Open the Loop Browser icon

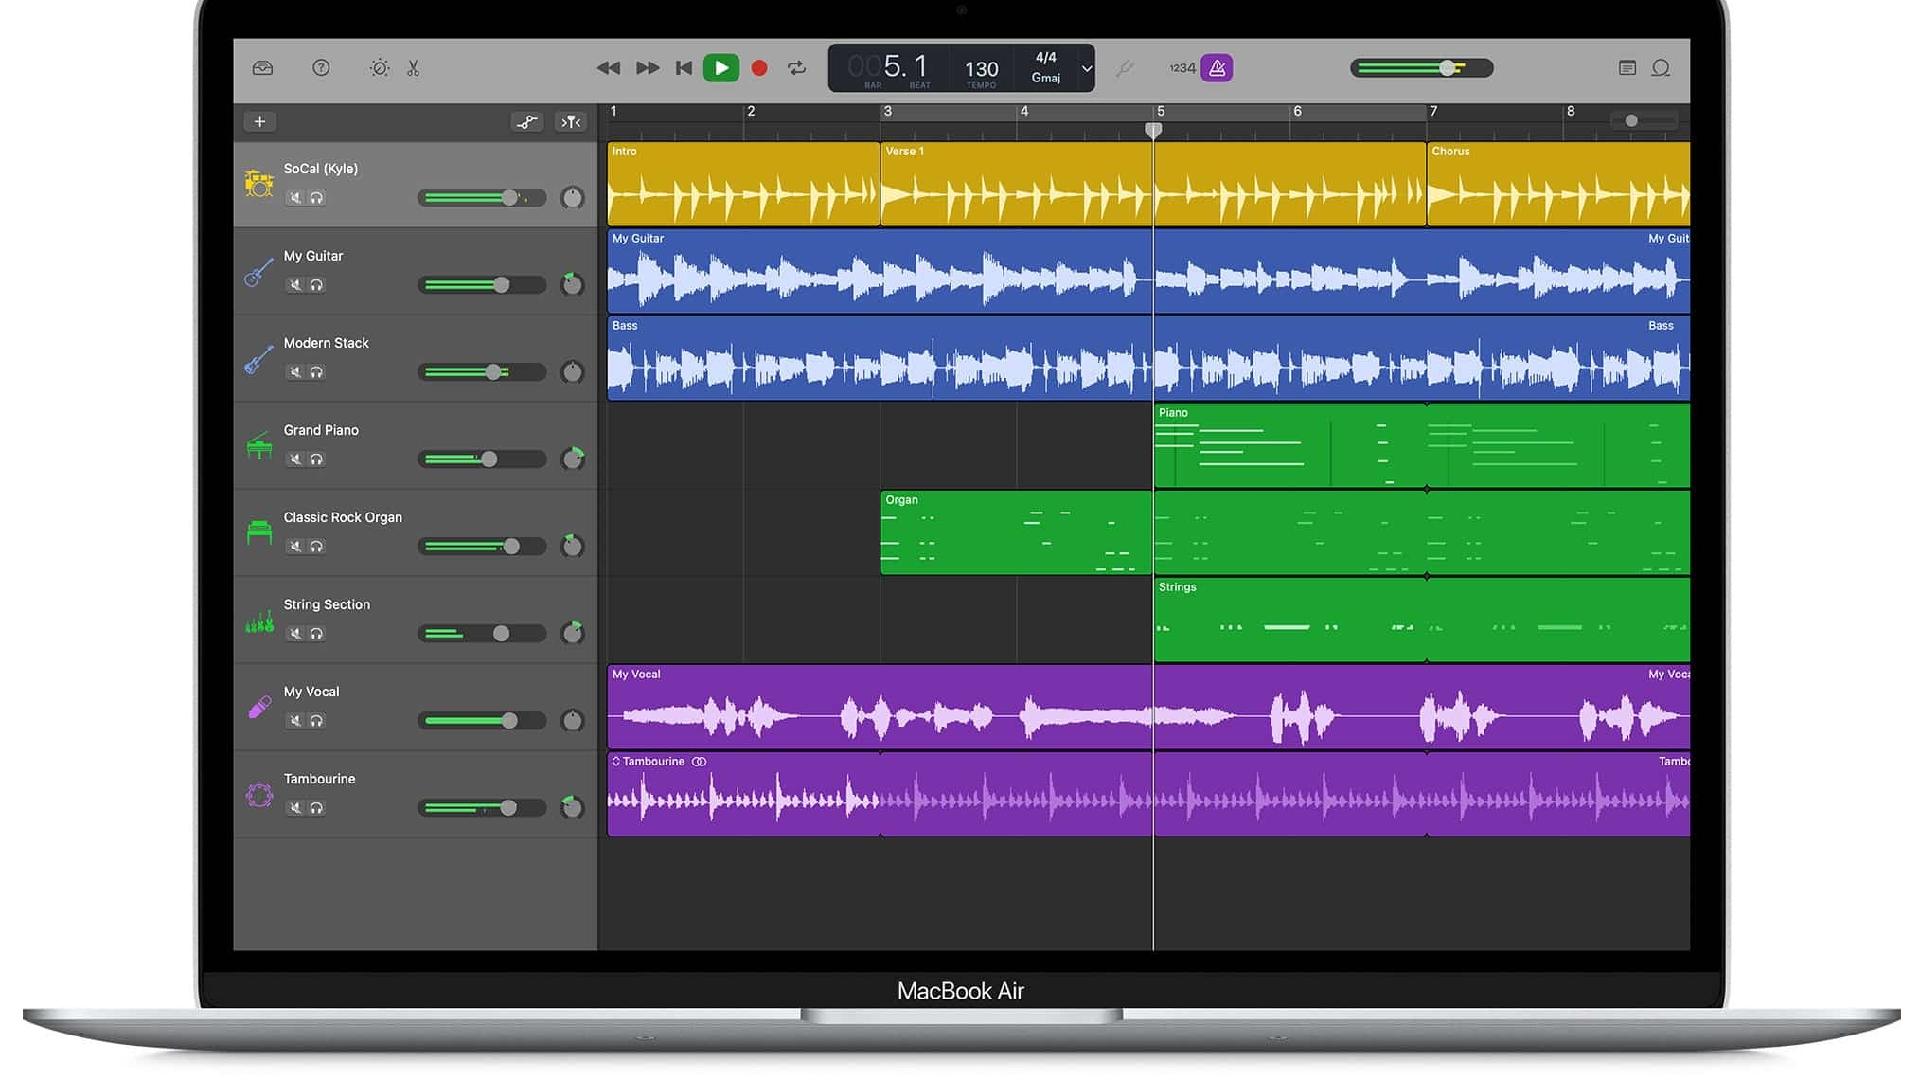click(1661, 68)
